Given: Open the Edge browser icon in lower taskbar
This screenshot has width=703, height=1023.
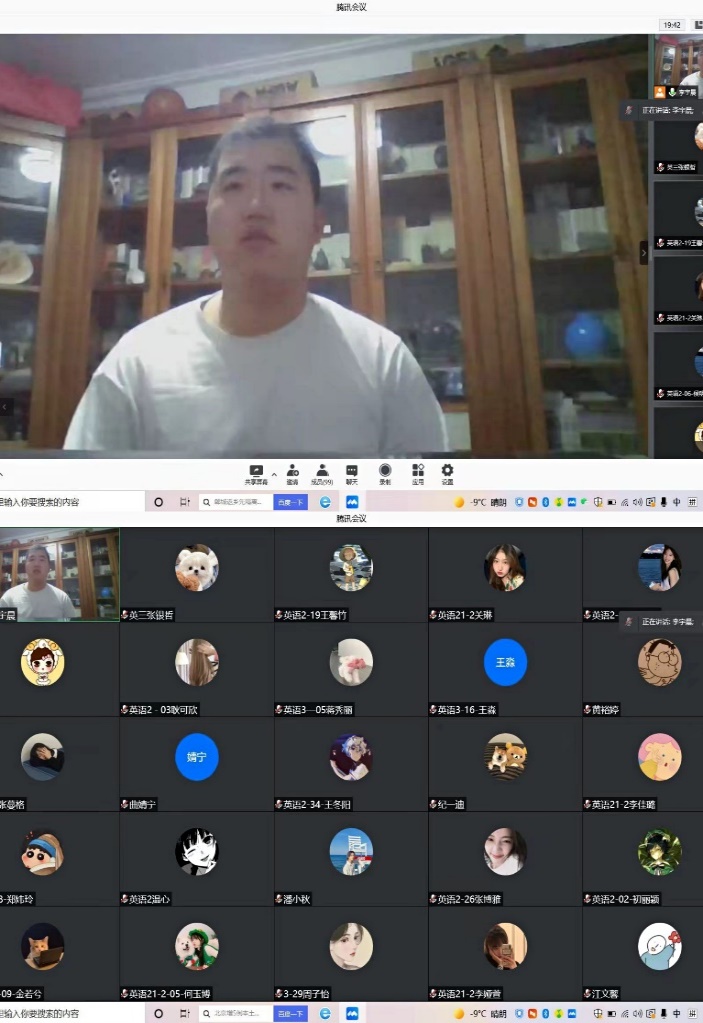Looking at the screenshot, I should (x=325, y=1013).
